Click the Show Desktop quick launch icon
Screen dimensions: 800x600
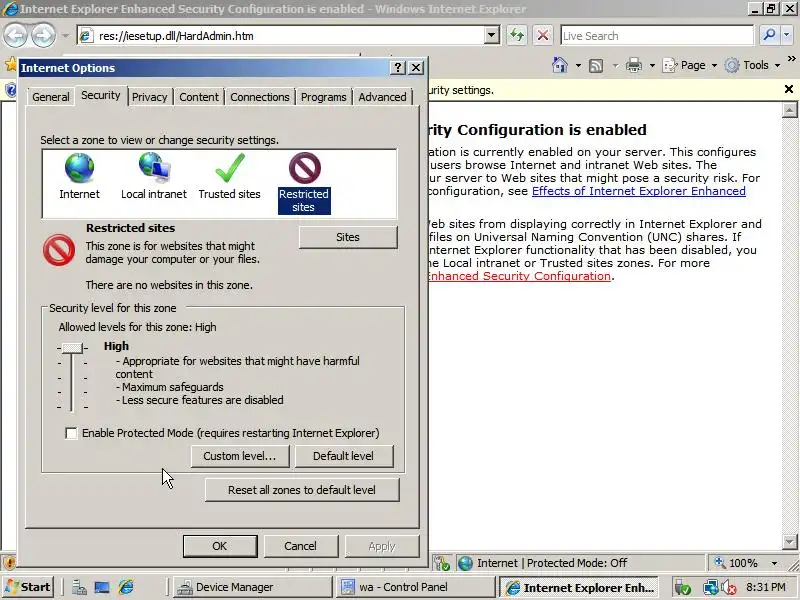[x=102, y=588]
